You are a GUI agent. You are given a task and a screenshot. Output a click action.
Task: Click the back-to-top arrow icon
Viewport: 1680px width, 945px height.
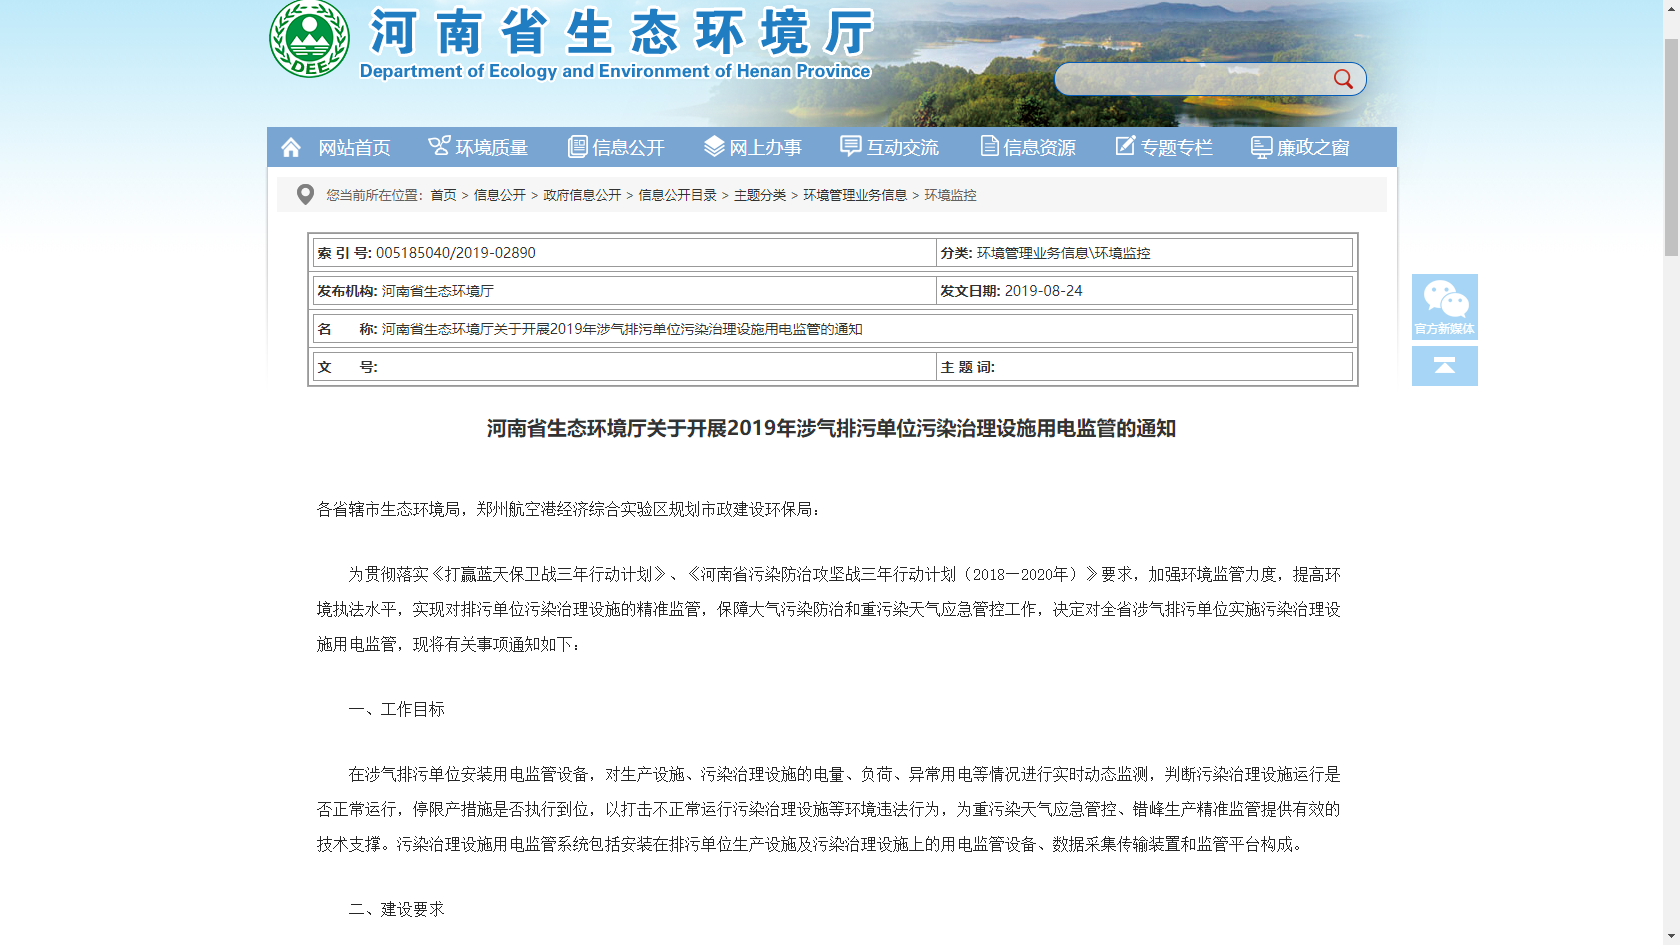point(1444,366)
